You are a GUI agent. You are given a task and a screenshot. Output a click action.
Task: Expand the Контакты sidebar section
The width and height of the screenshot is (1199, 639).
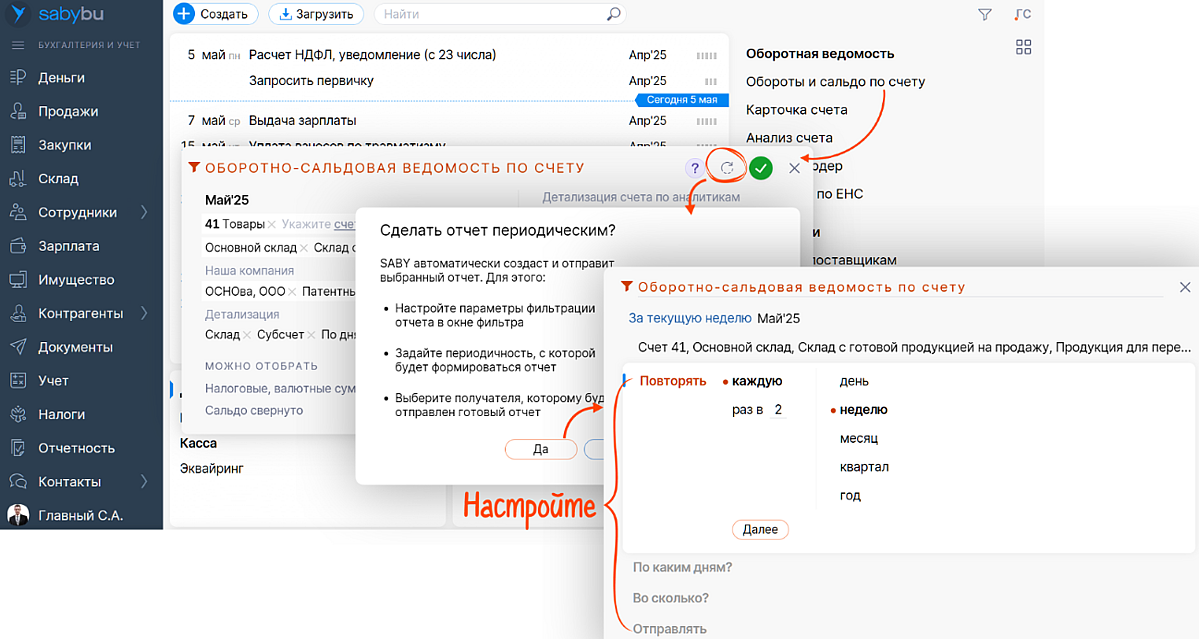[x=144, y=481]
